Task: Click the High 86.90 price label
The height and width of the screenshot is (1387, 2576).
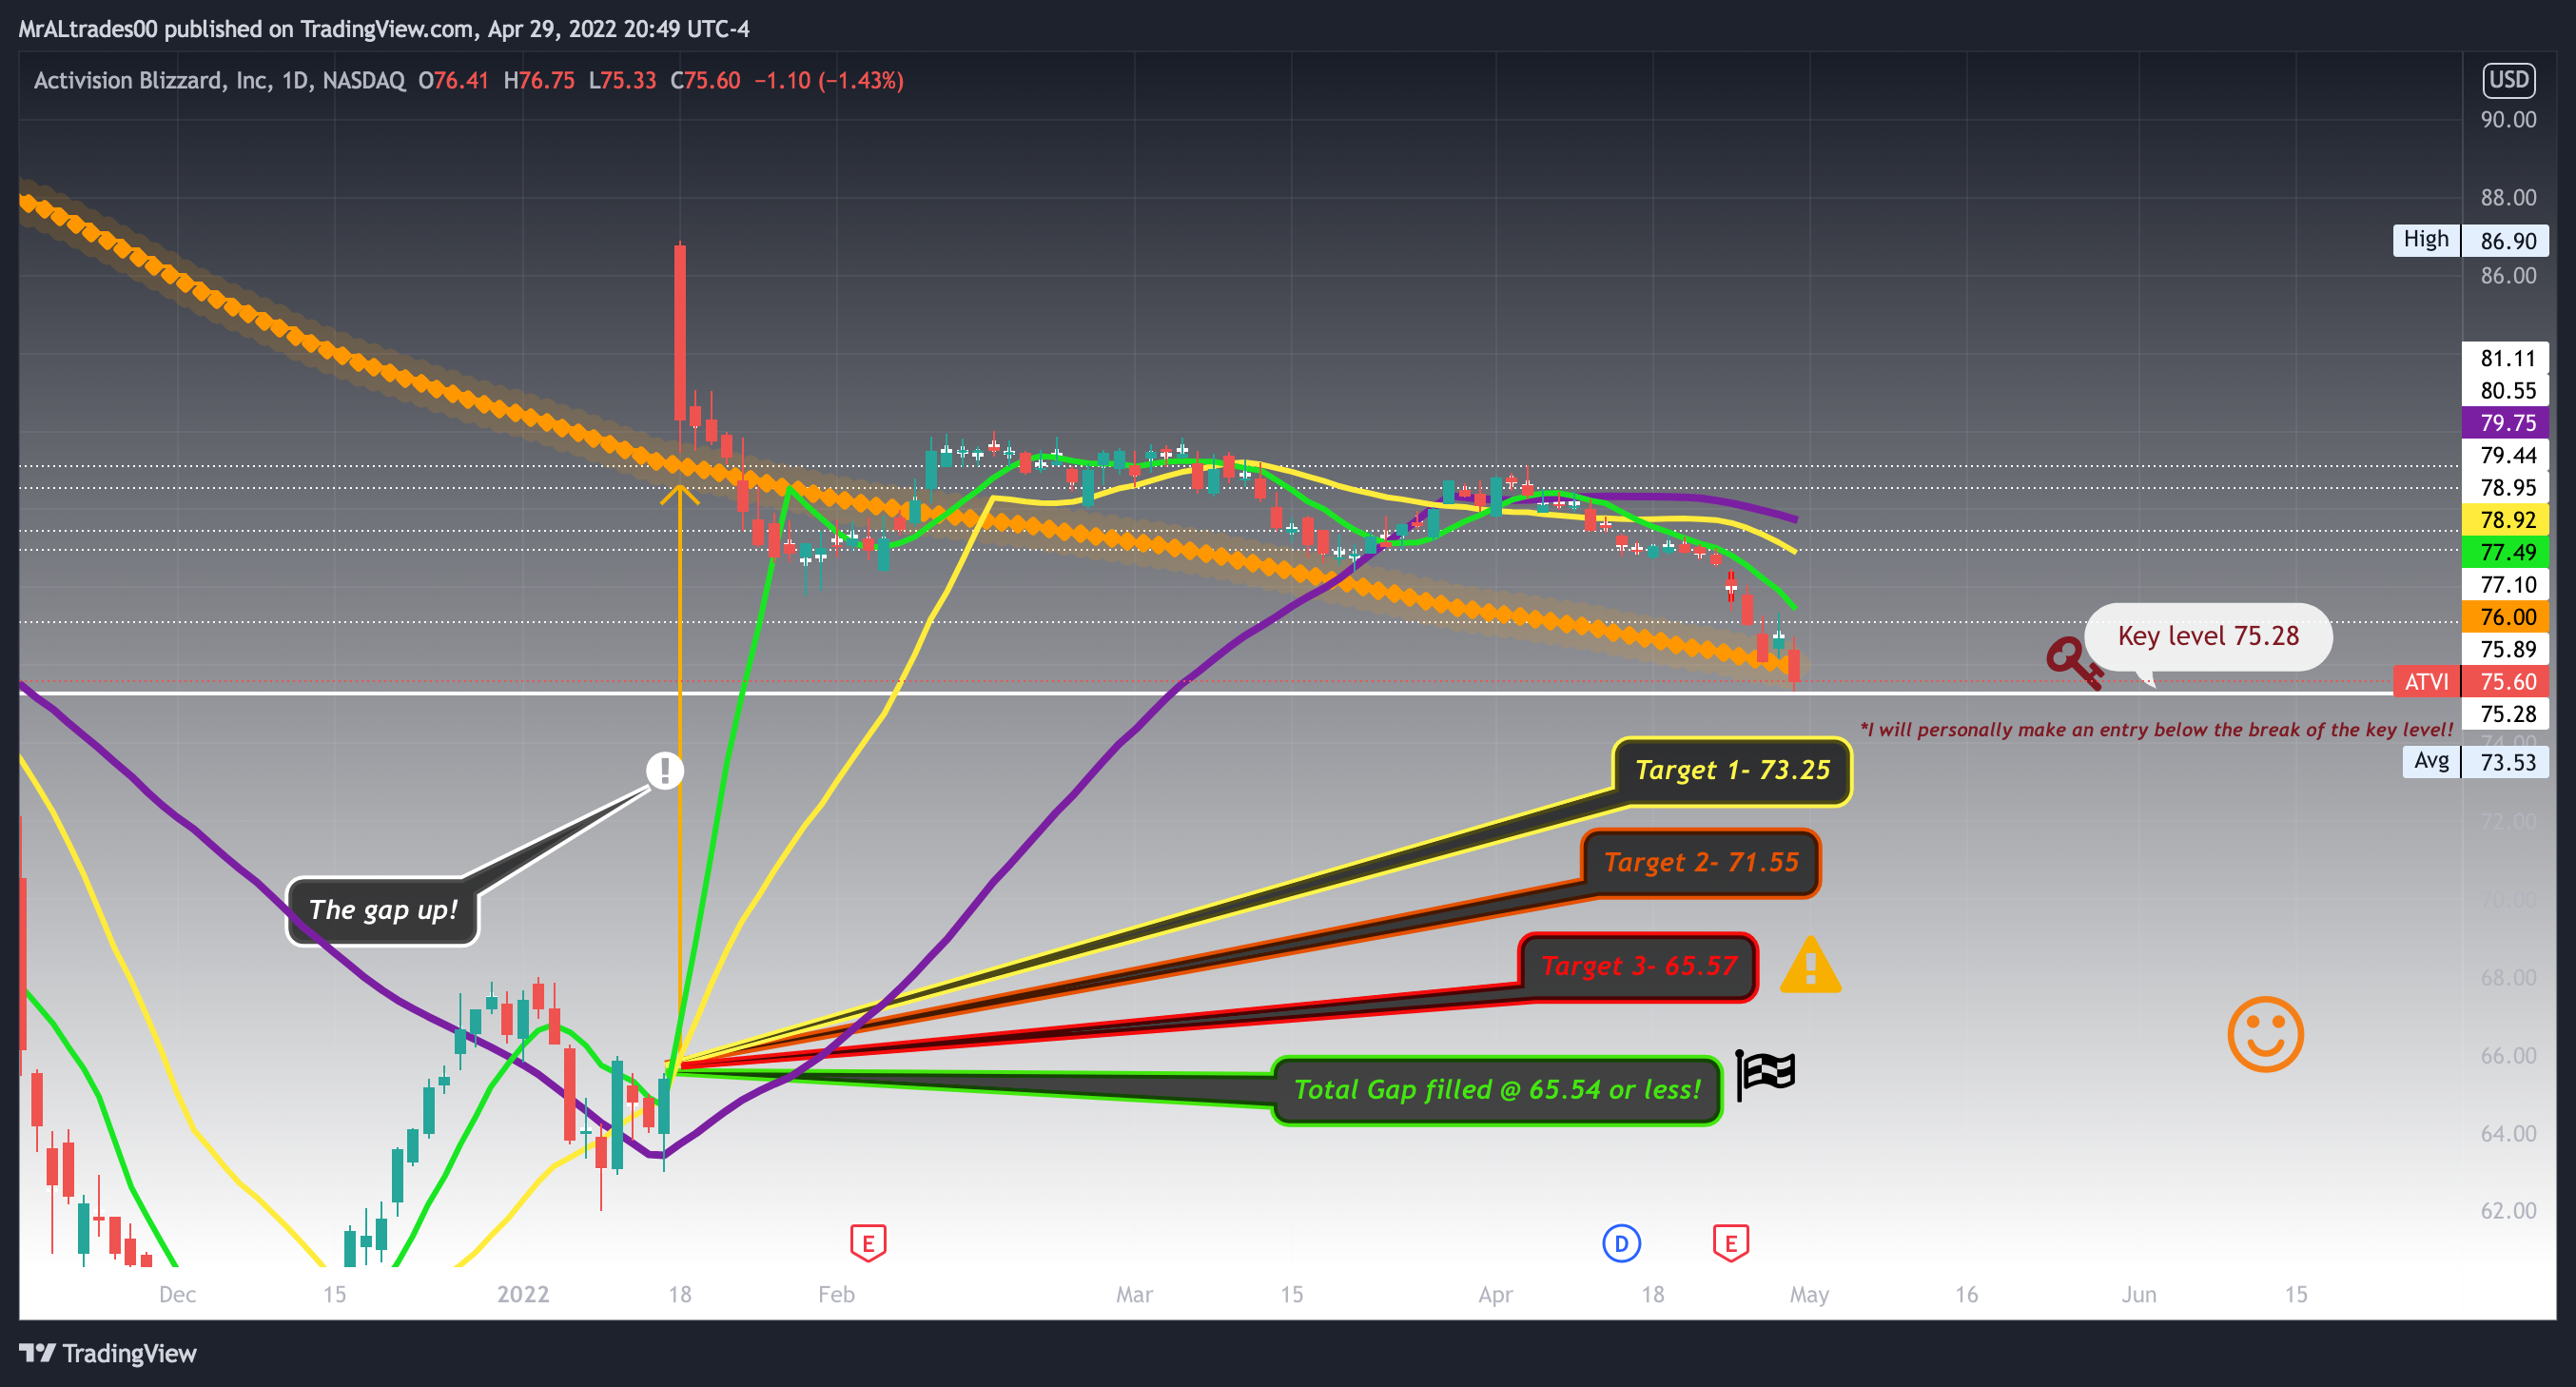Action: 2470,240
